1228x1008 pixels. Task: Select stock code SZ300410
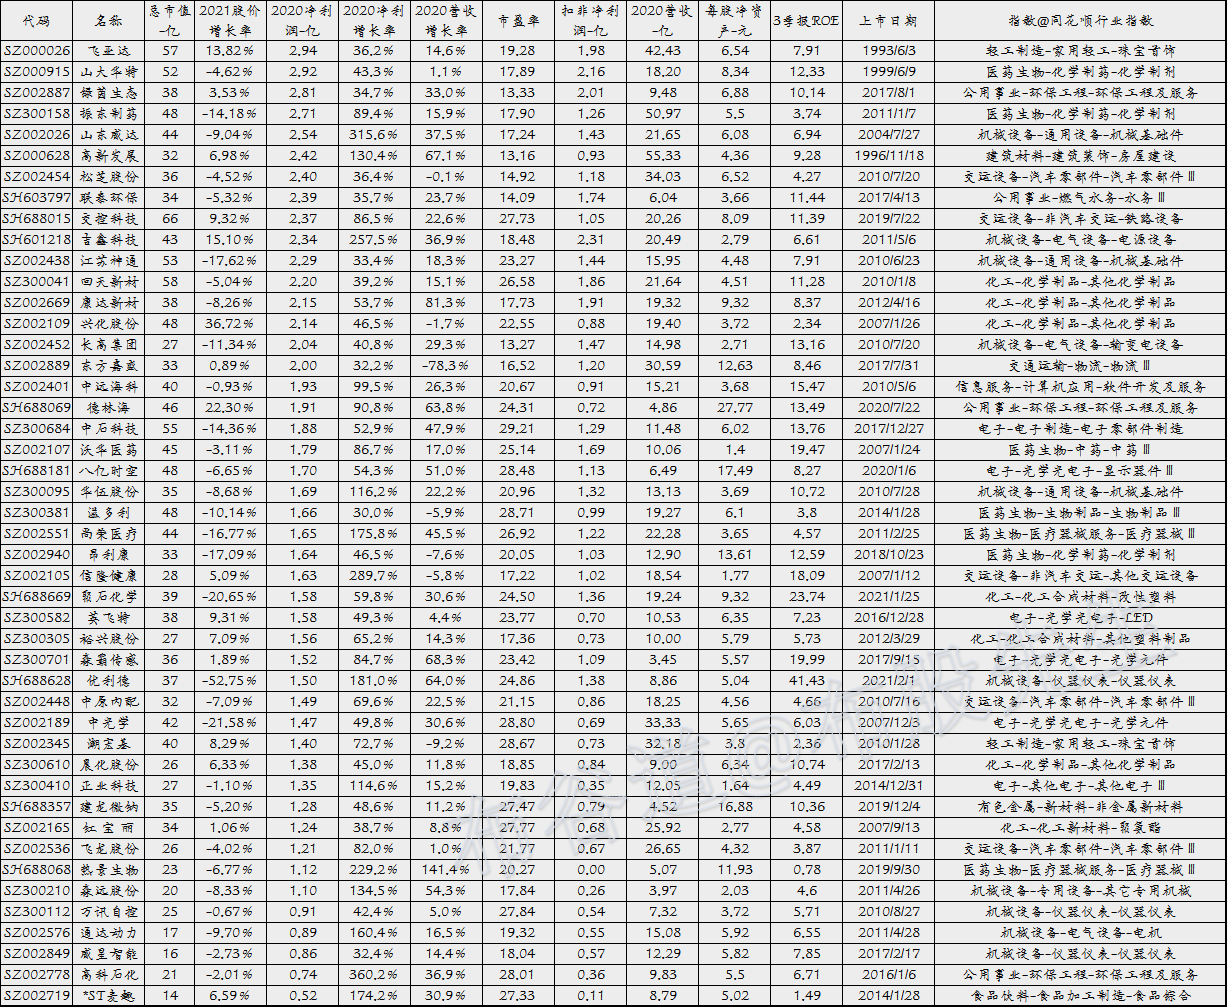36,786
